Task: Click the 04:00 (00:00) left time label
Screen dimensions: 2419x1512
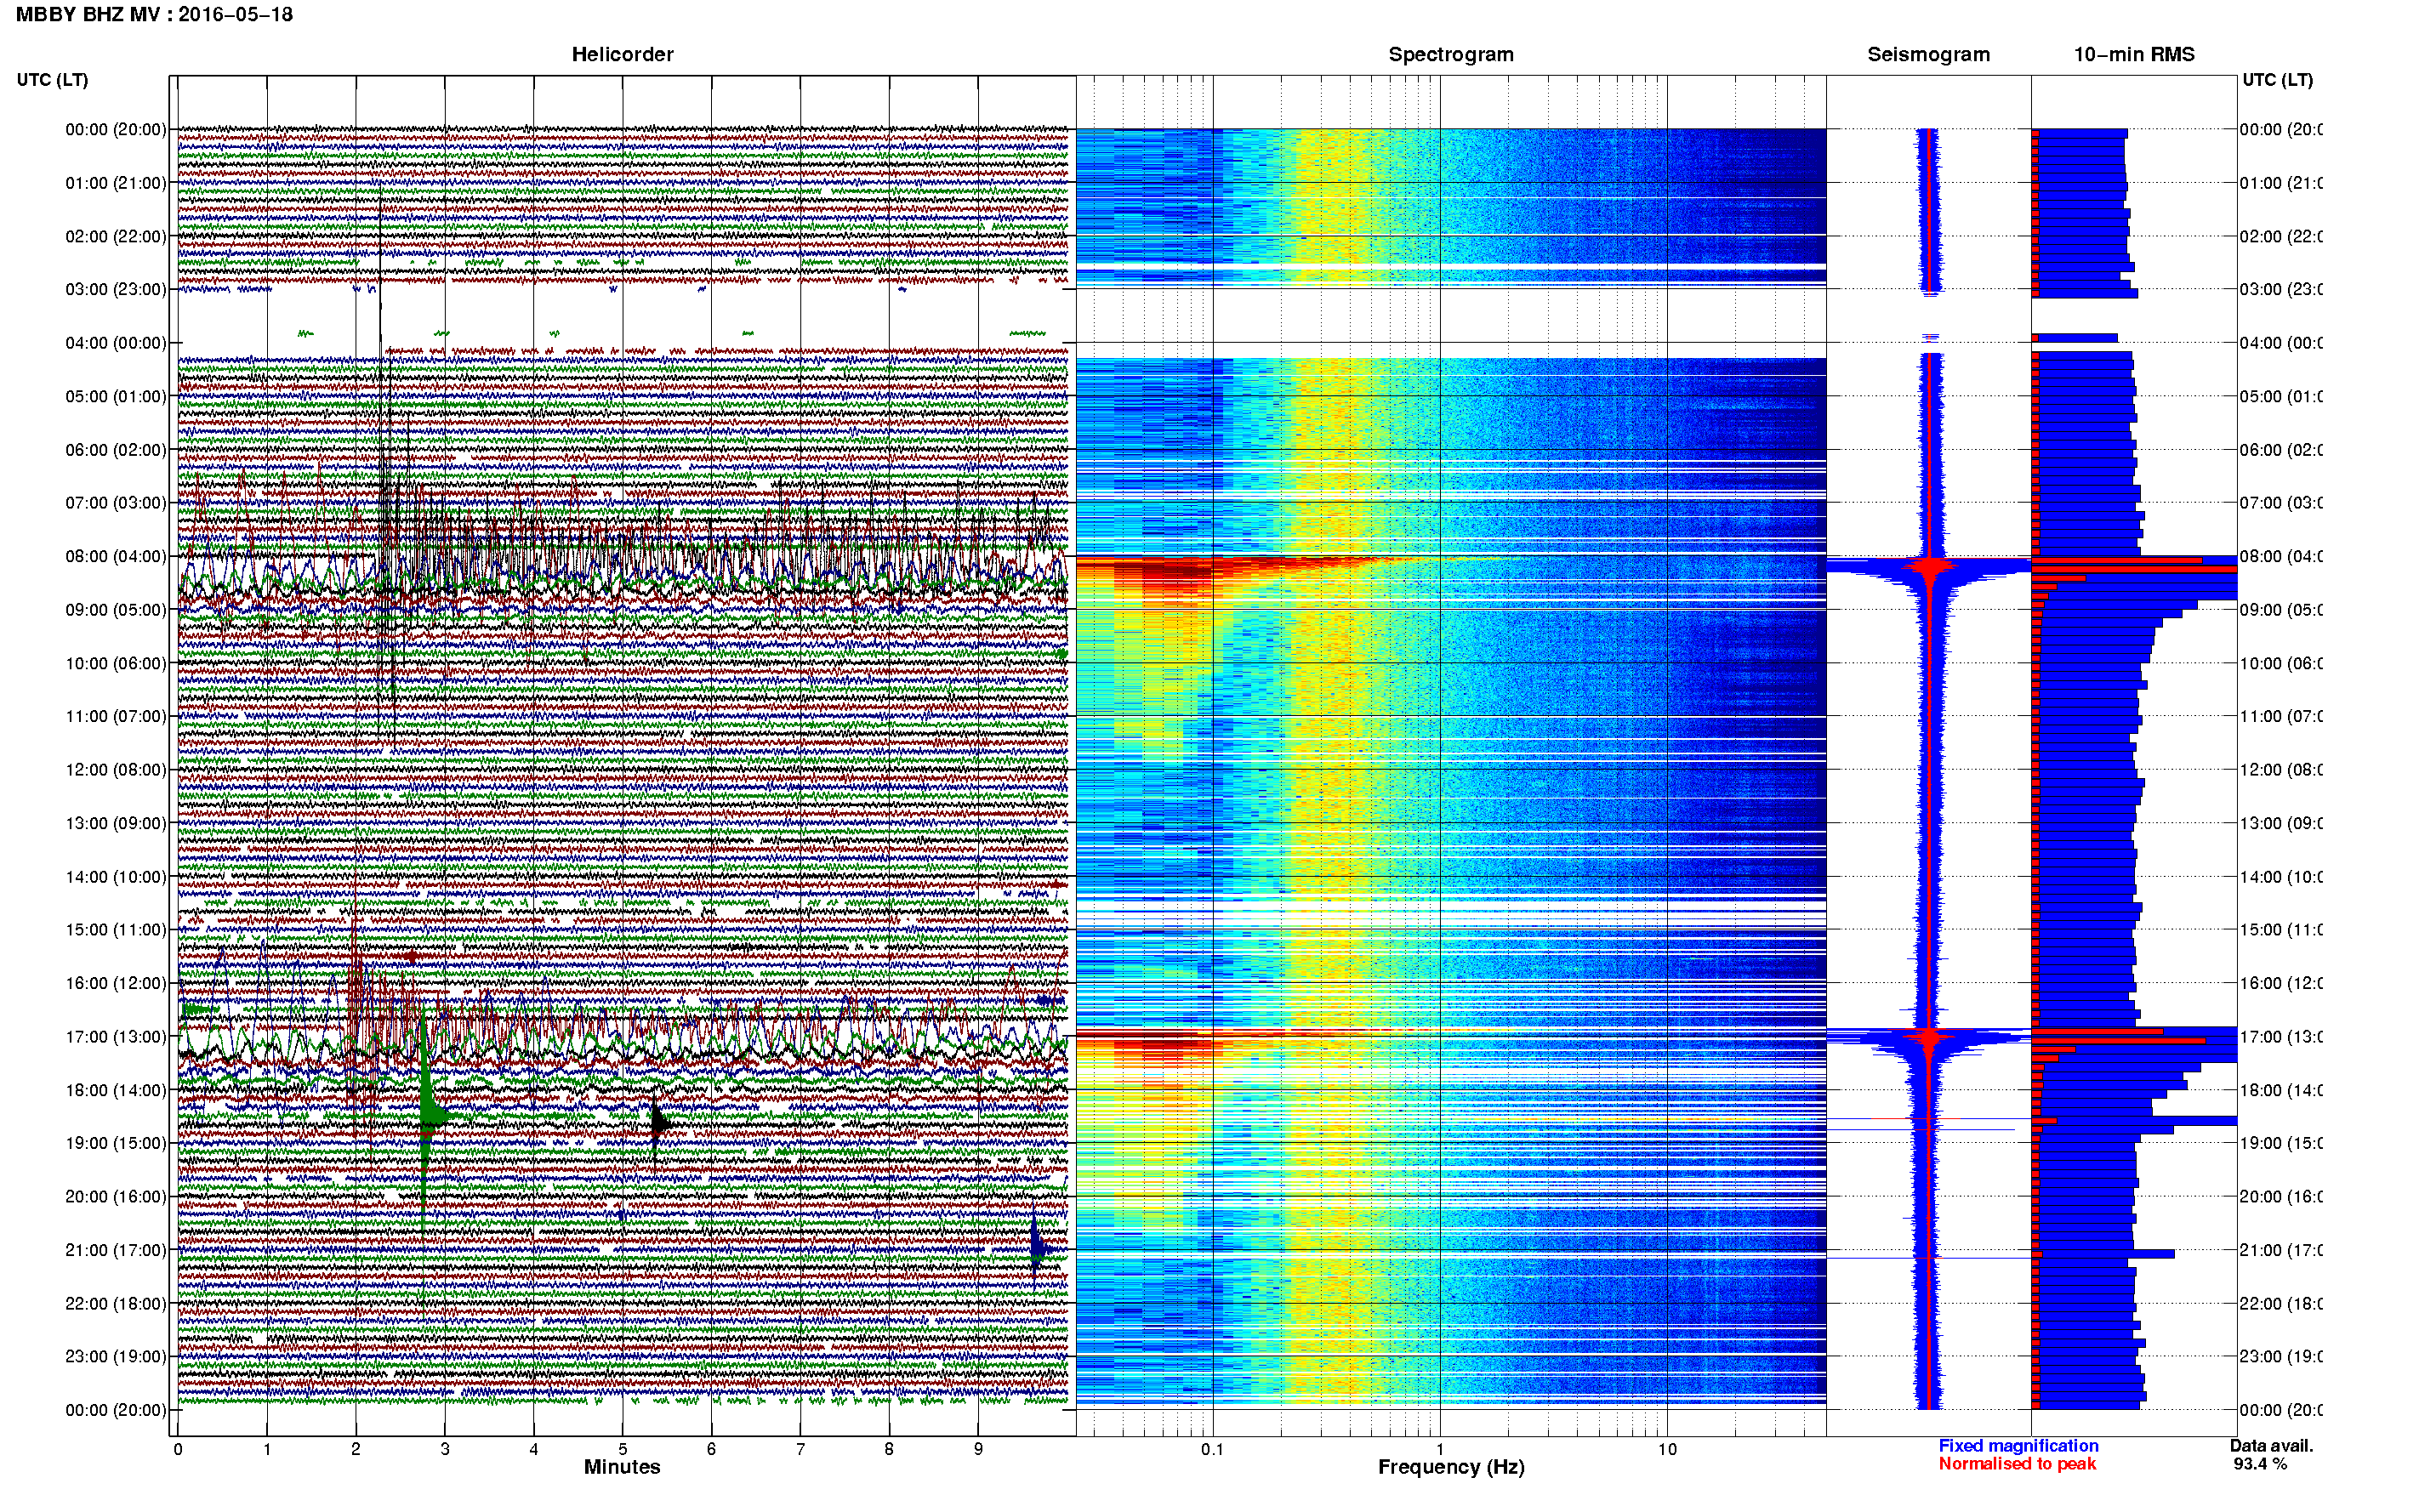Action: [x=116, y=343]
